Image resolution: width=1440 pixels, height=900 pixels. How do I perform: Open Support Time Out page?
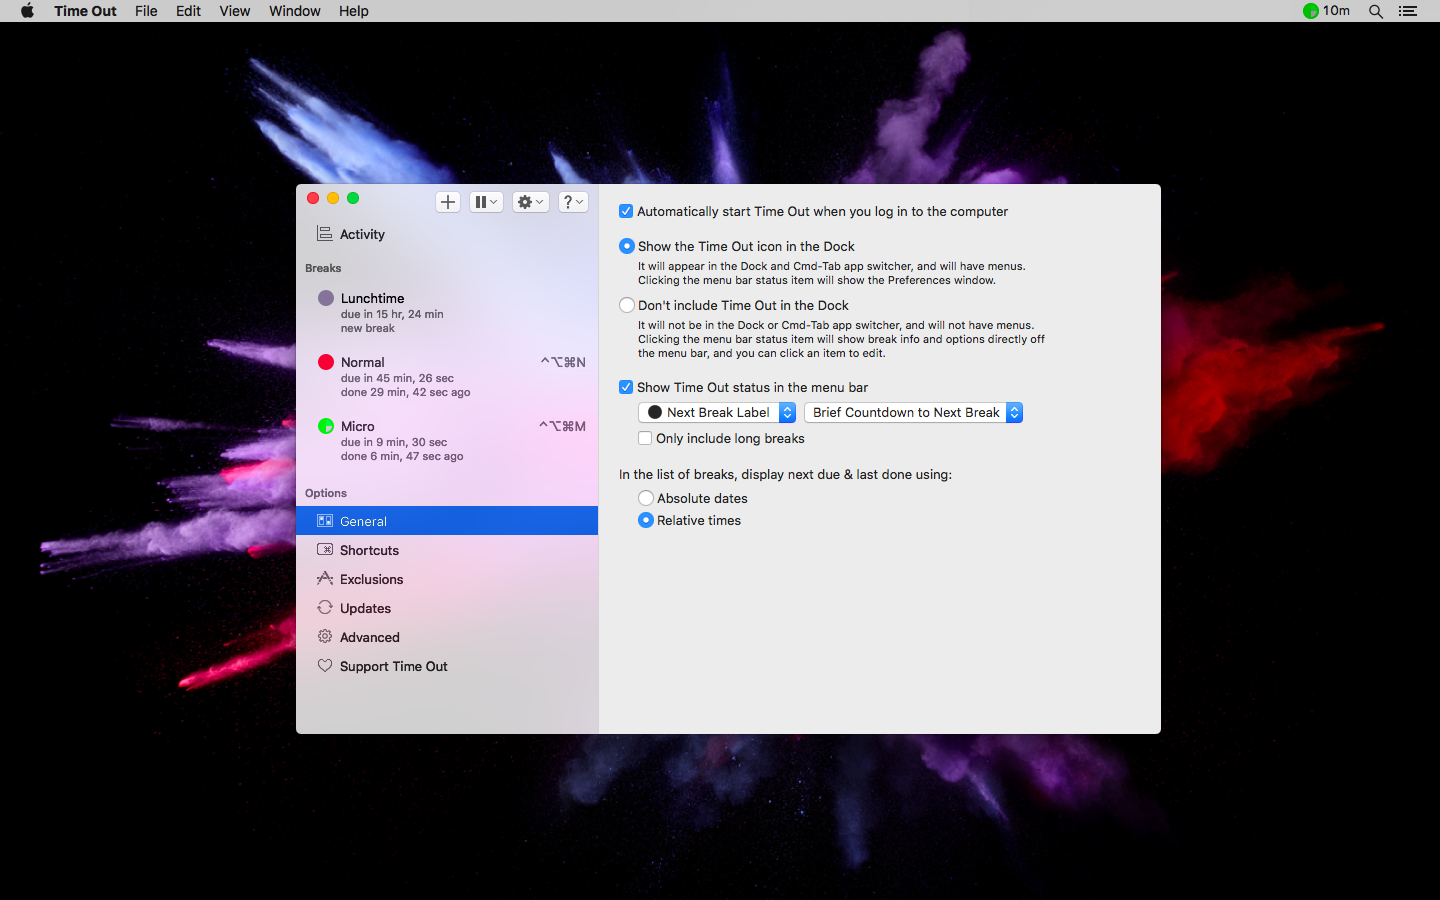[x=447, y=666]
